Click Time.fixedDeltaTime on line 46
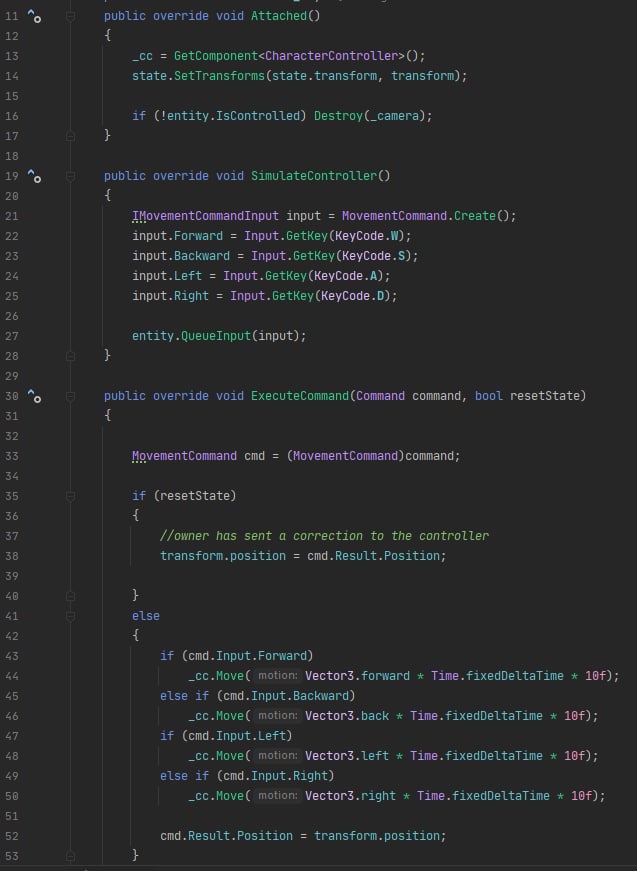This screenshot has height=871, width=637. [x=476, y=716]
